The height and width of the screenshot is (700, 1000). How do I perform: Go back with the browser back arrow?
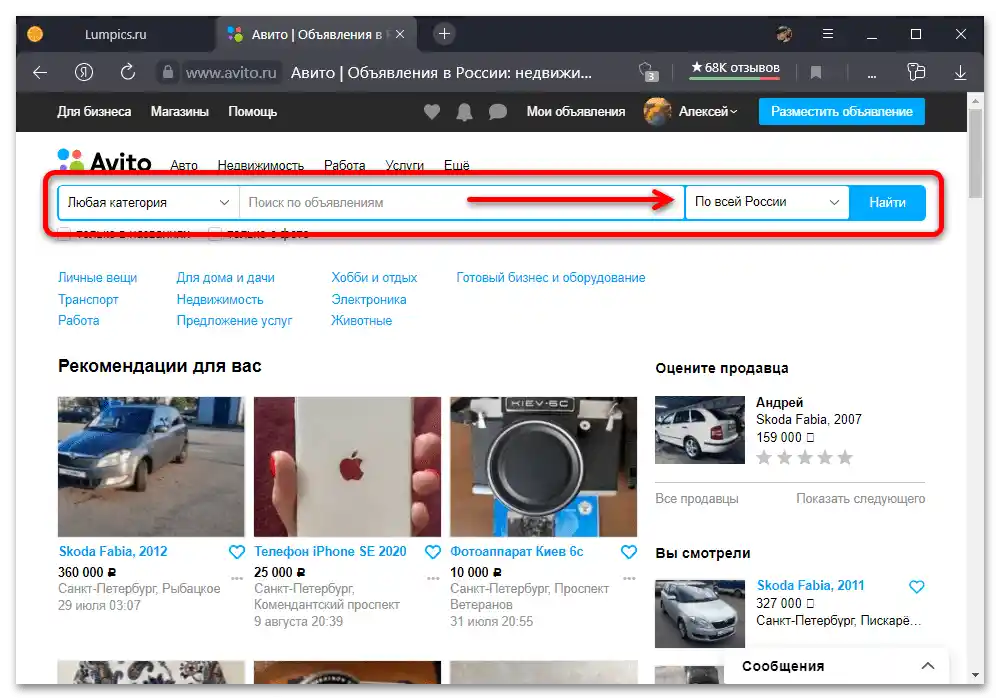click(40, 73)
